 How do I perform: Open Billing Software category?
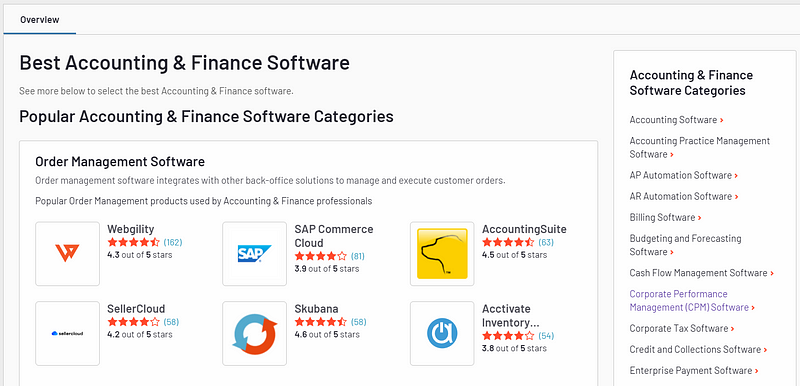tap(665, 217)
